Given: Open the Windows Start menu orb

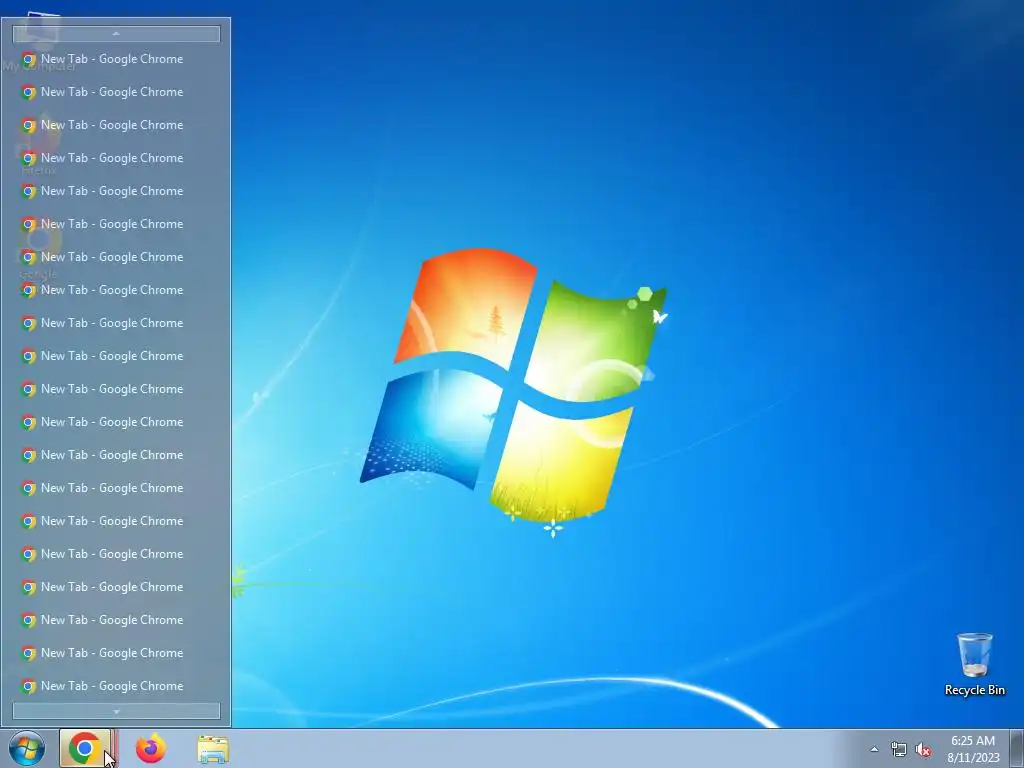Looking at the screenshot, I should click(27, 748).
